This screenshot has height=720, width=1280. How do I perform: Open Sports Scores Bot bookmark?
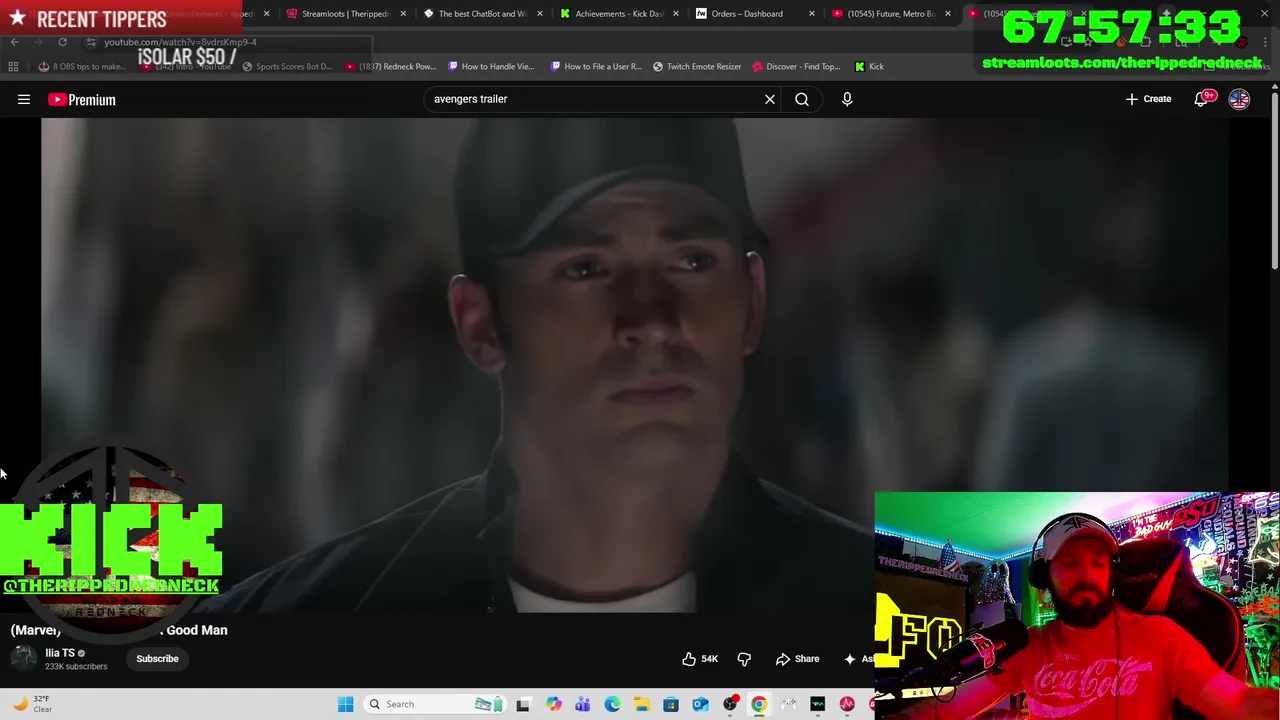287,66
